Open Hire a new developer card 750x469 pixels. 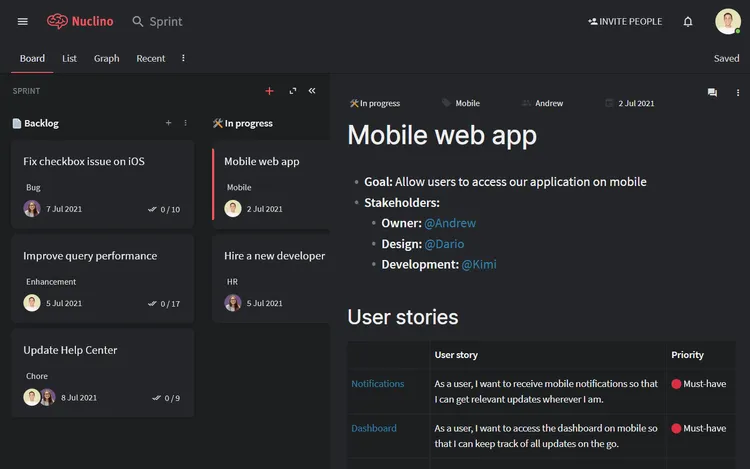click(271, 278)
